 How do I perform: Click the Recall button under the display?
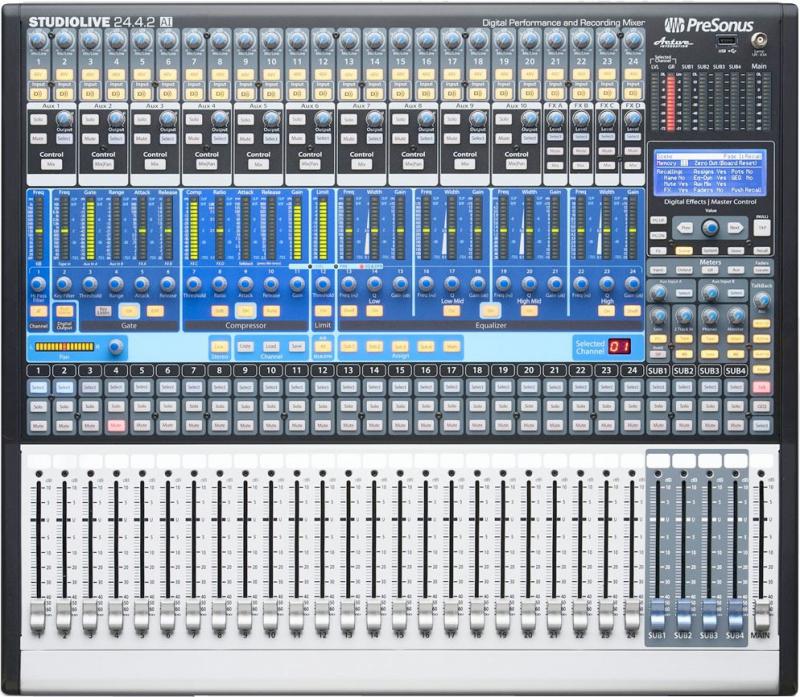click(761, 251)
